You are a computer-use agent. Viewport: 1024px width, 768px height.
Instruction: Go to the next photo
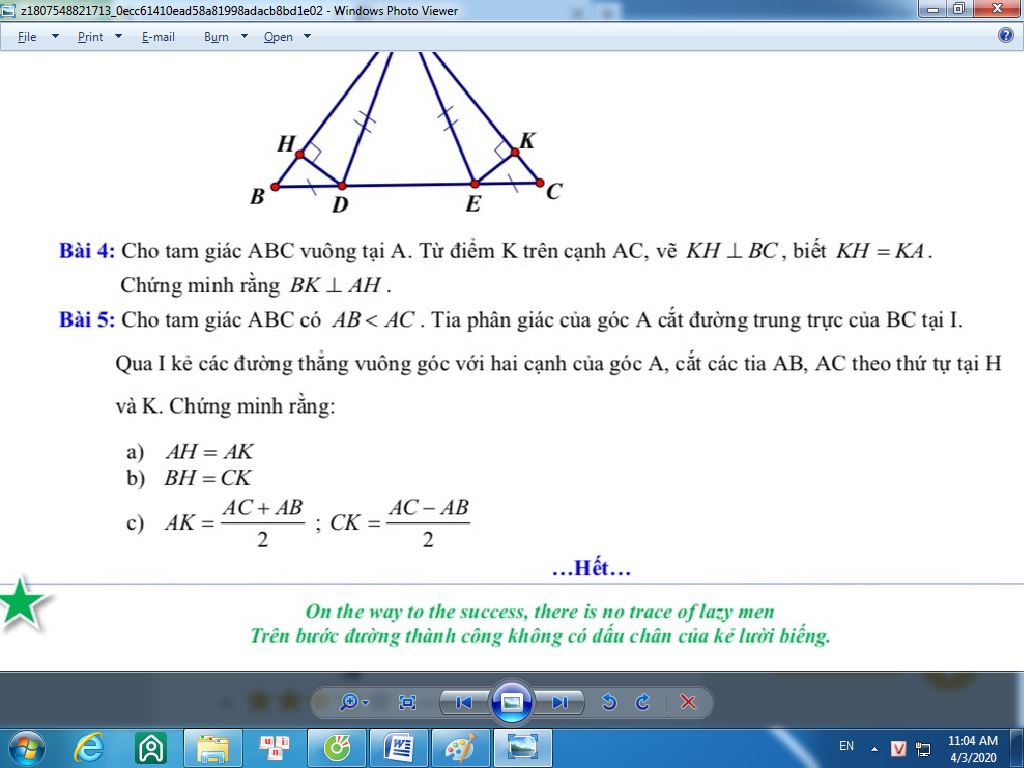click(x=559, y=702)
